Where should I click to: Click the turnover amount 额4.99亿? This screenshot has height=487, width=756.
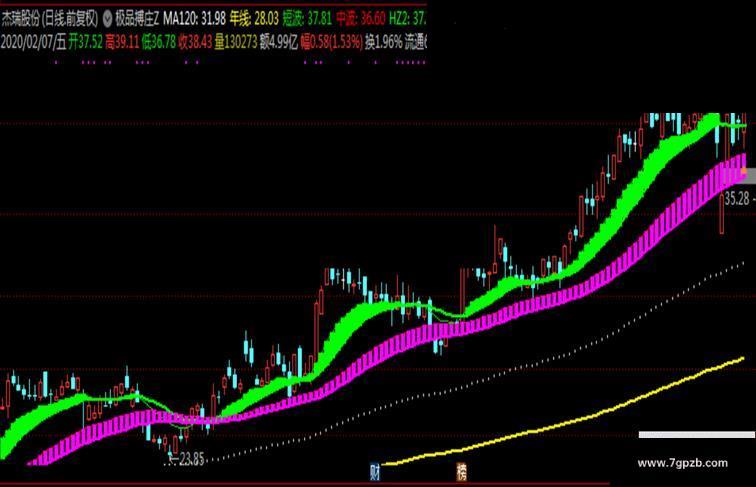(279, 42)
